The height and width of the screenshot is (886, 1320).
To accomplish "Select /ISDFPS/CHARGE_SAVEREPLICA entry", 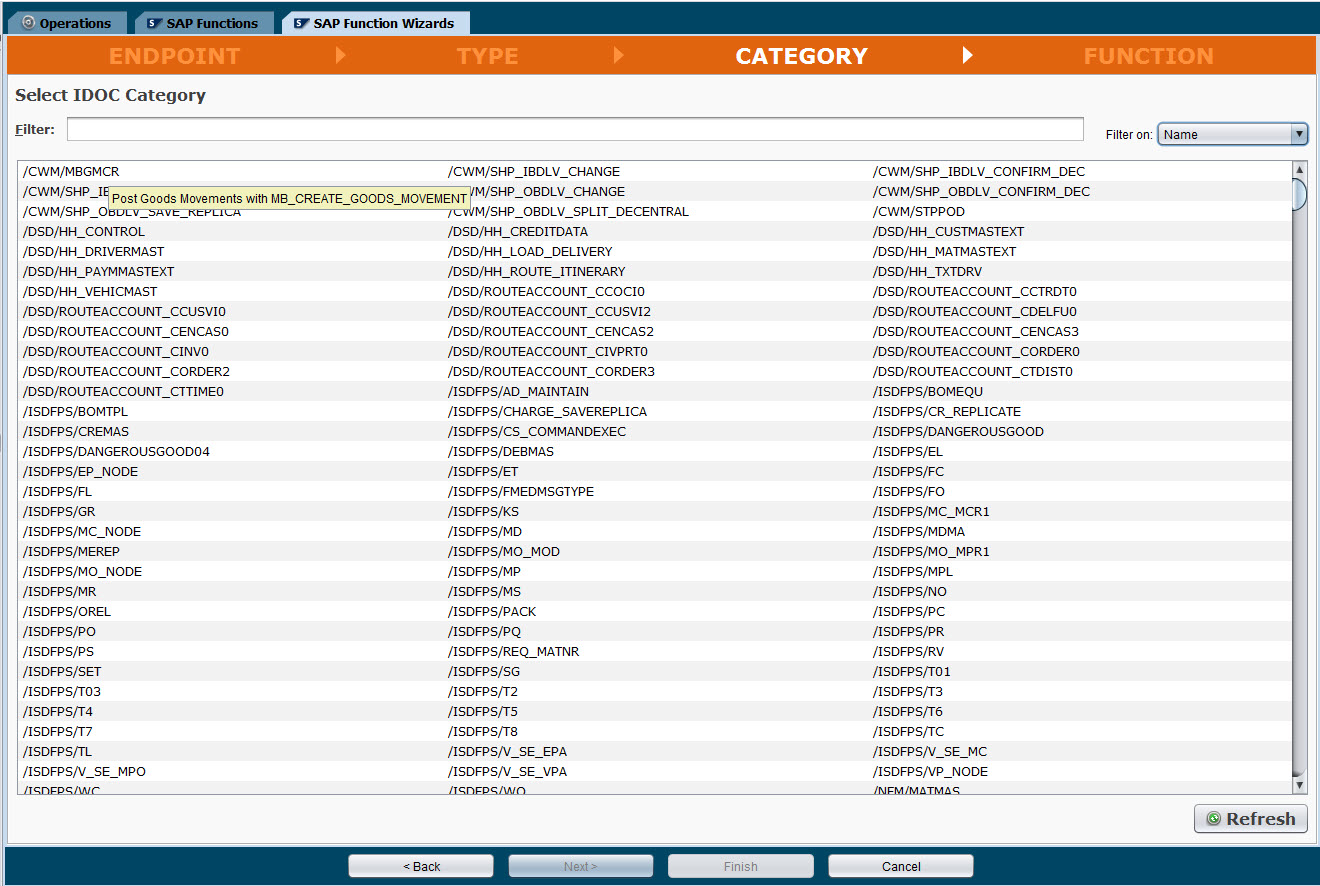I will click(x=547, y=412).
